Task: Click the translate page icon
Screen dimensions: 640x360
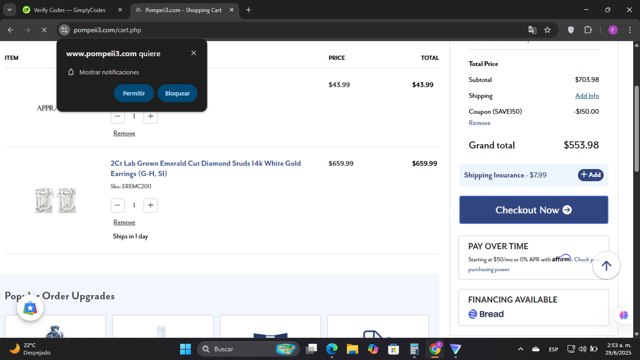Action: 532,30
